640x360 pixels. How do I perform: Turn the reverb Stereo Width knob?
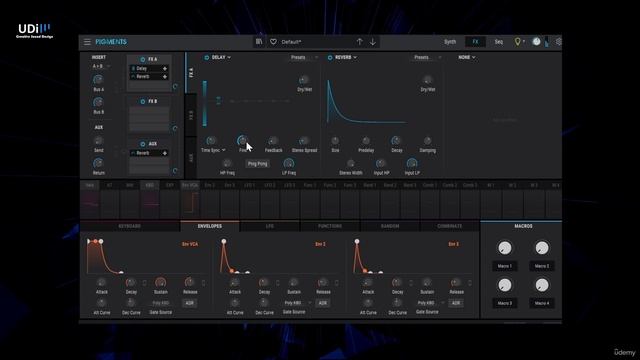(x=351, y=164)
